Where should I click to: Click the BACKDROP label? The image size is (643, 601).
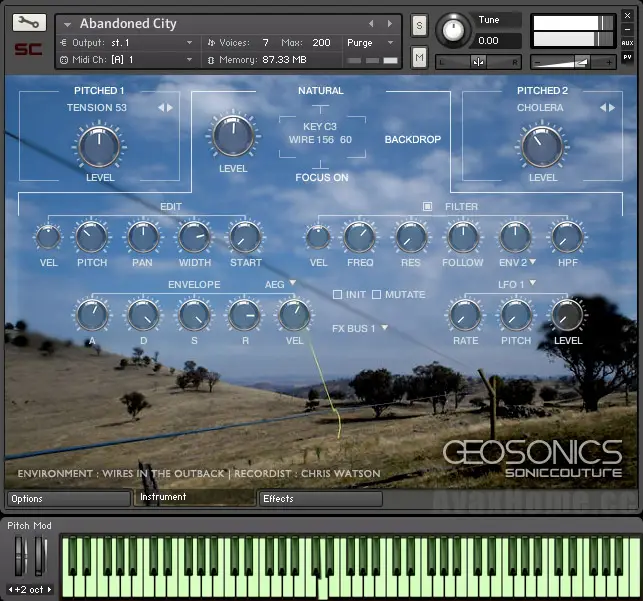(413, 139)
